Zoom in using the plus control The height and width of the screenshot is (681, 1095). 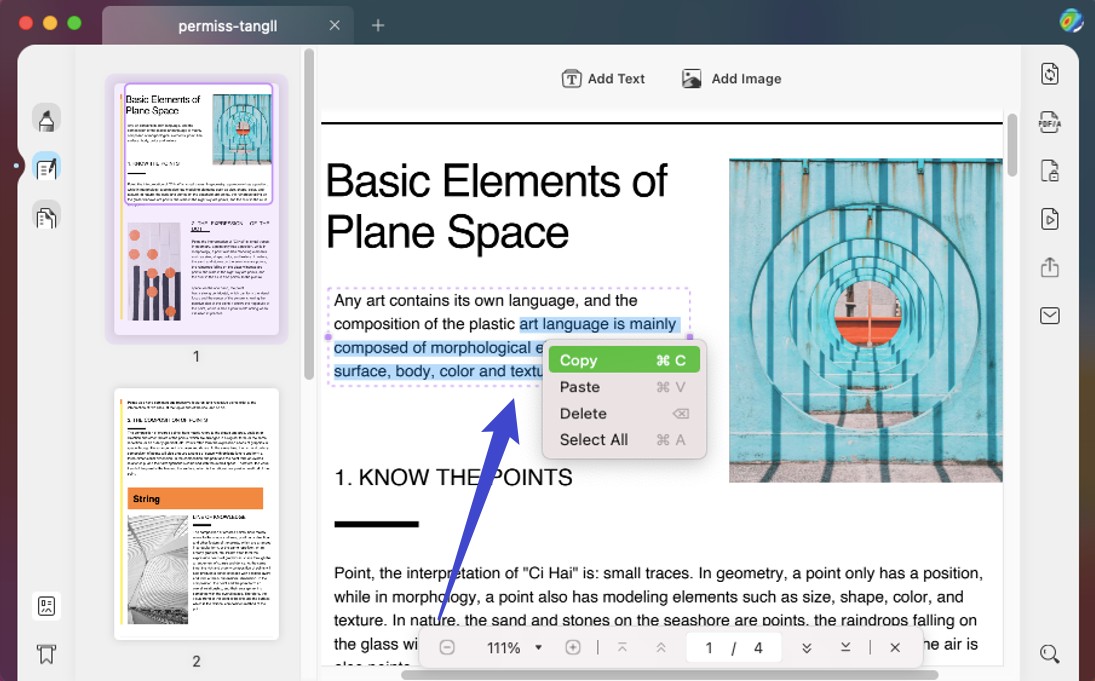coord(573,647)
